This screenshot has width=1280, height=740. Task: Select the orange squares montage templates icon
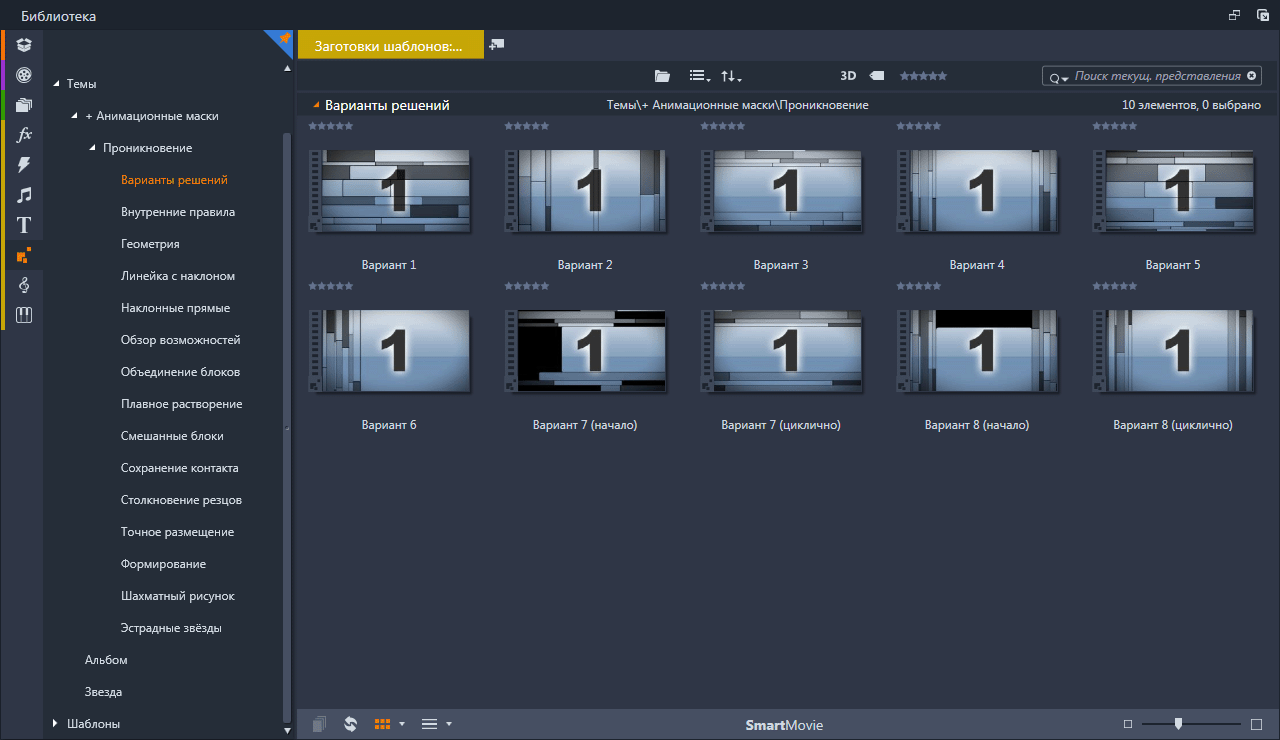pyautogui.click(x=24, y=255)
